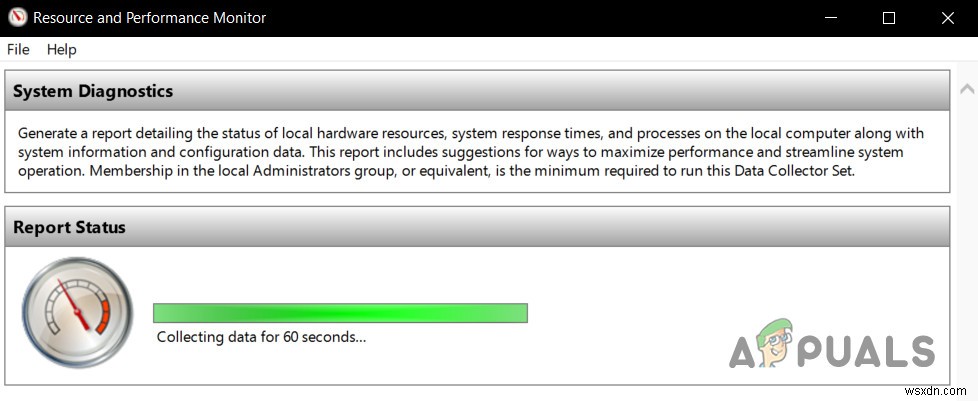Maximize the Resource and Performance Monitor window
The height and width of the screenshot is (401, 978).
[x=889, y=18]
